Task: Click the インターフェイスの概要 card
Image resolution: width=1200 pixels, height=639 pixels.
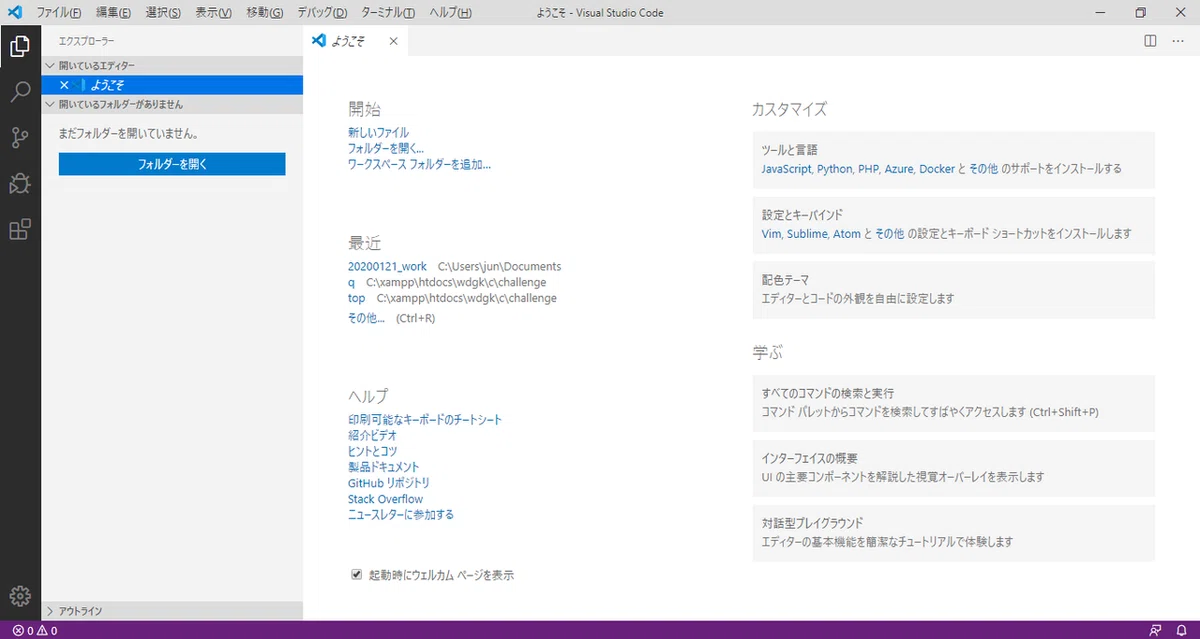Action: pyautogui.click(x=954, y=468)
